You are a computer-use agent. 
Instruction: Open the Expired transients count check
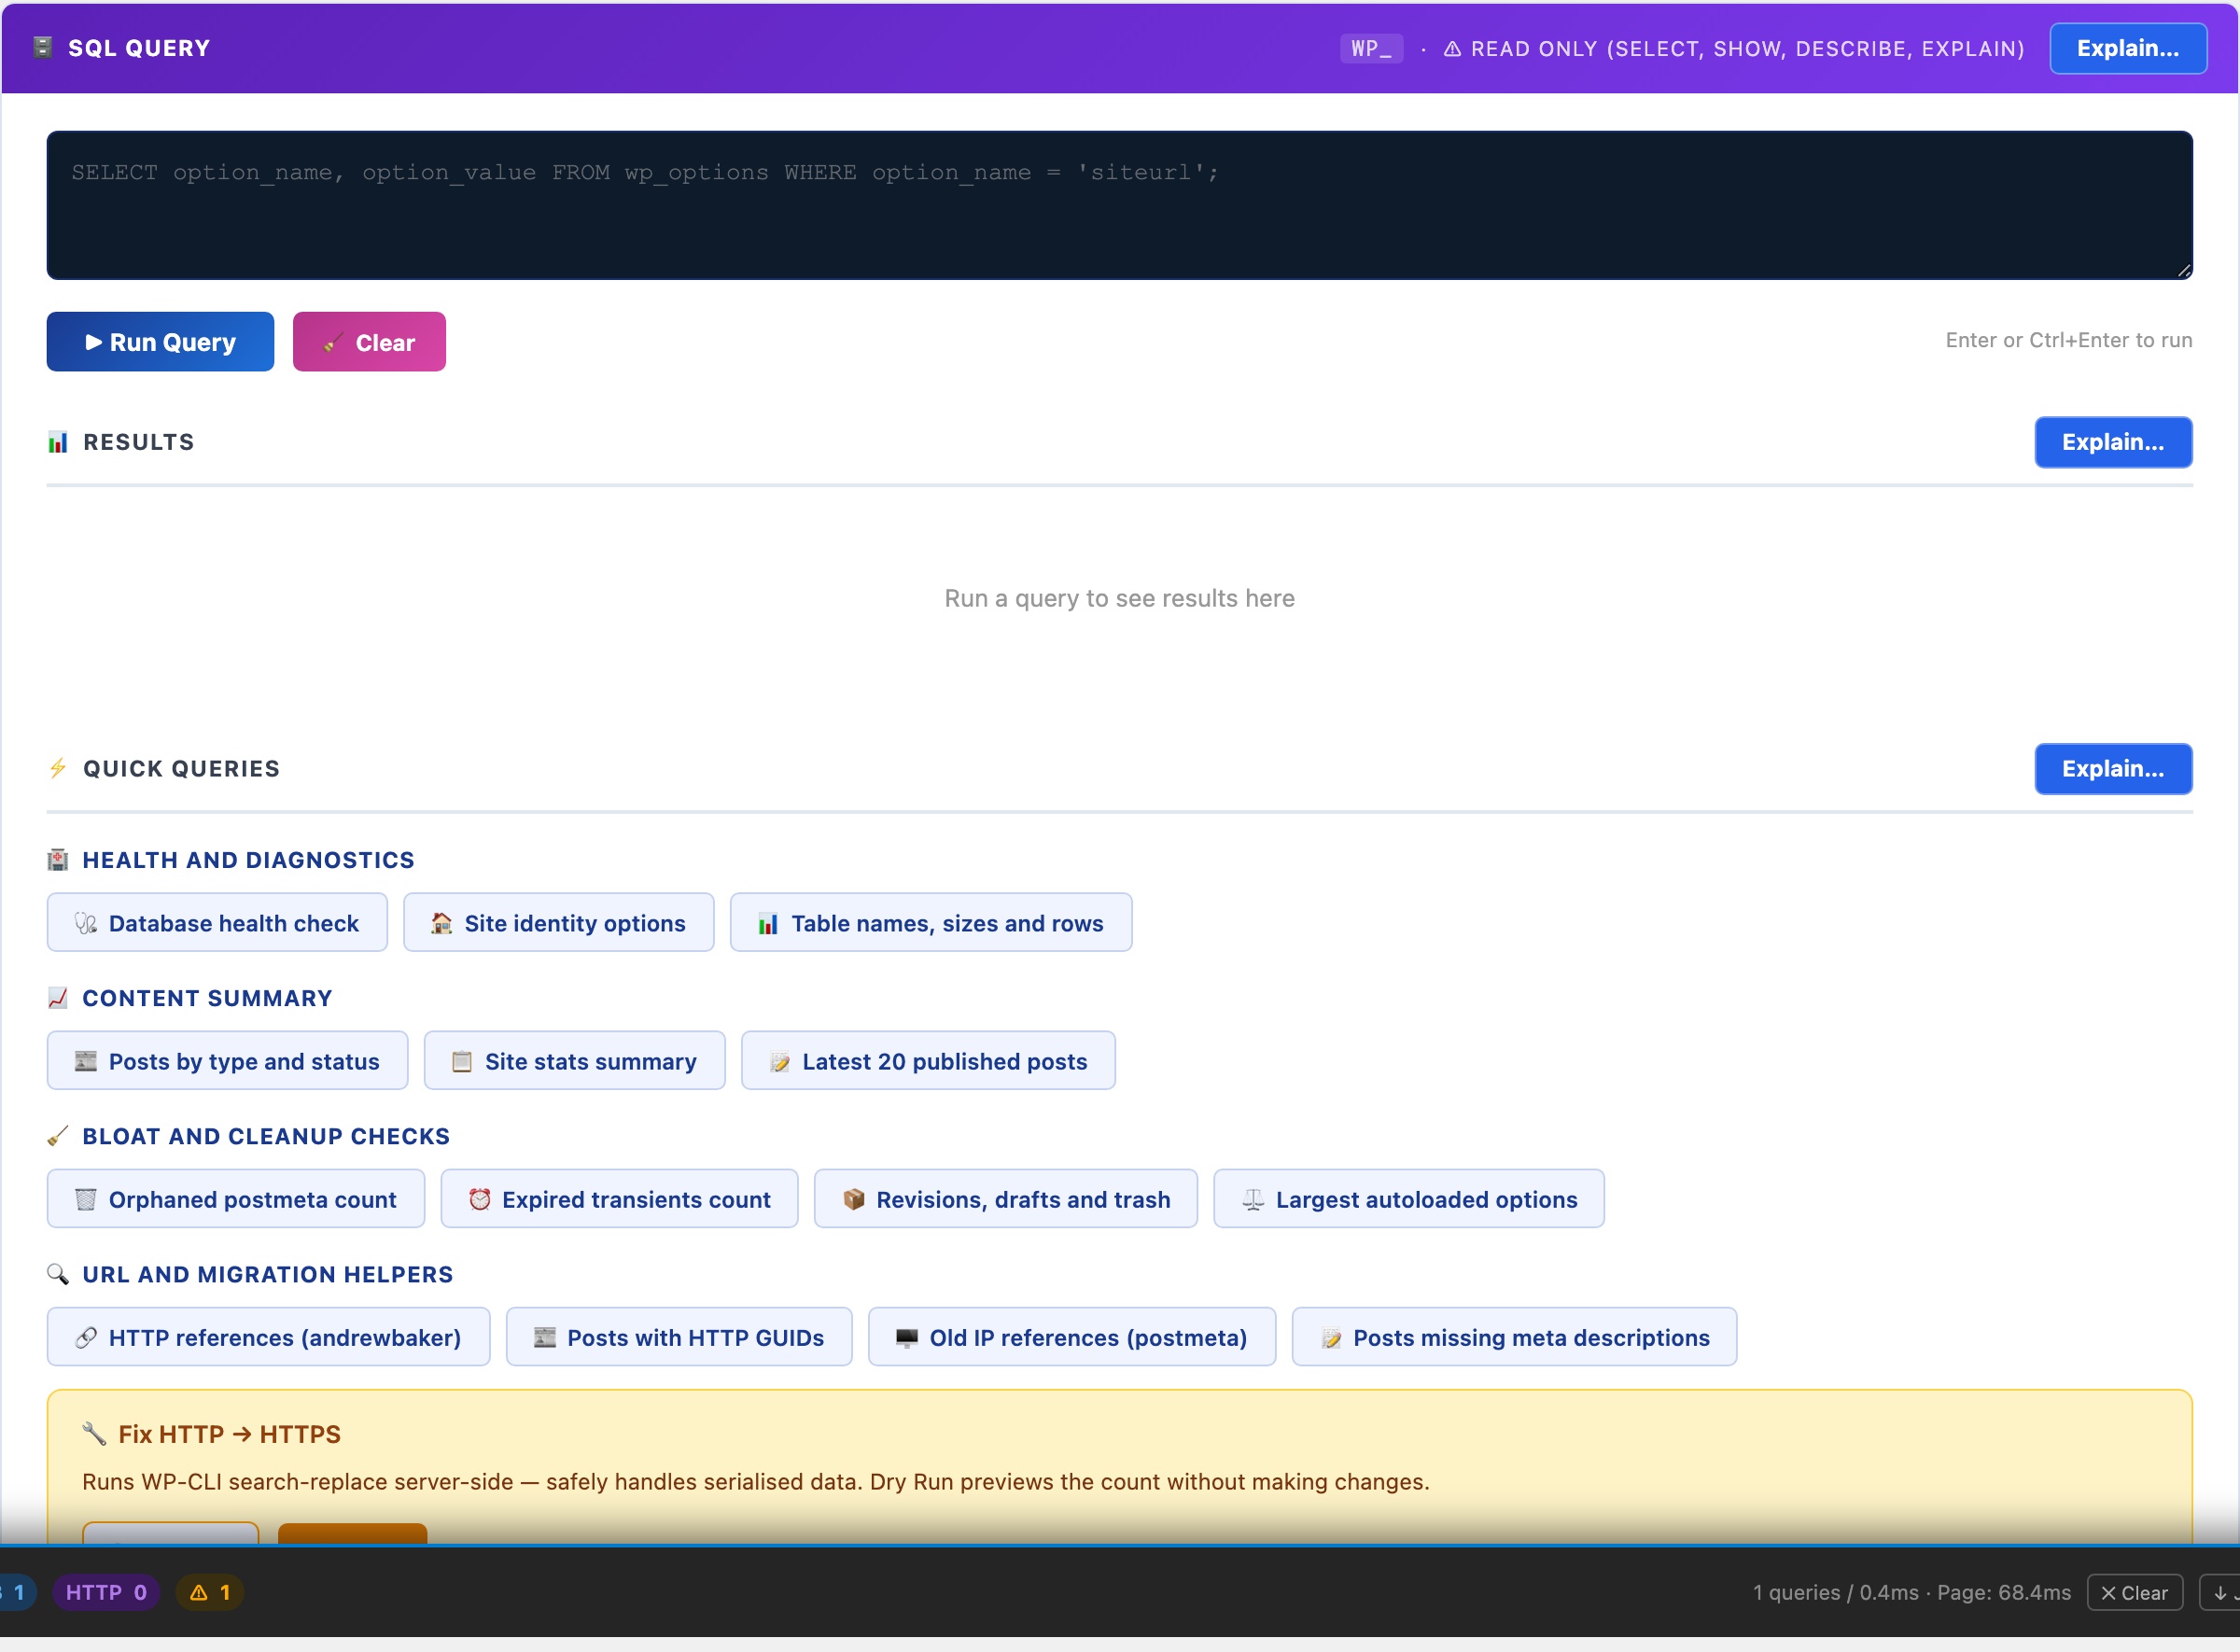pos(619,1199)
